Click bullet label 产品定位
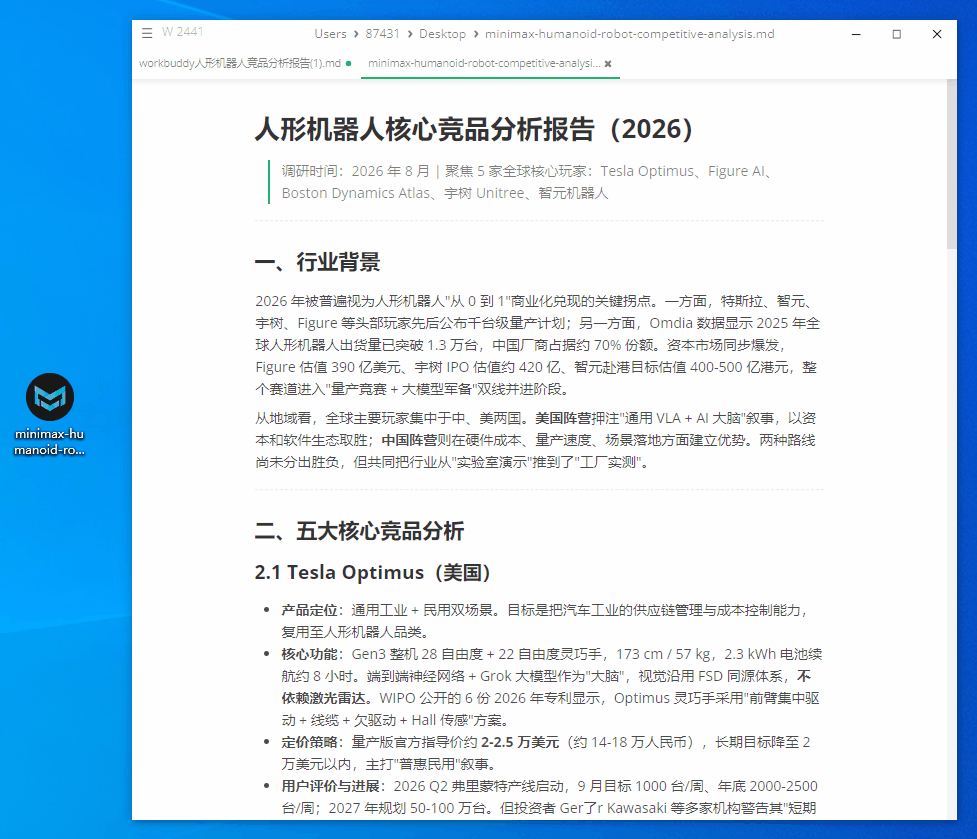 (x=309, y=610)
